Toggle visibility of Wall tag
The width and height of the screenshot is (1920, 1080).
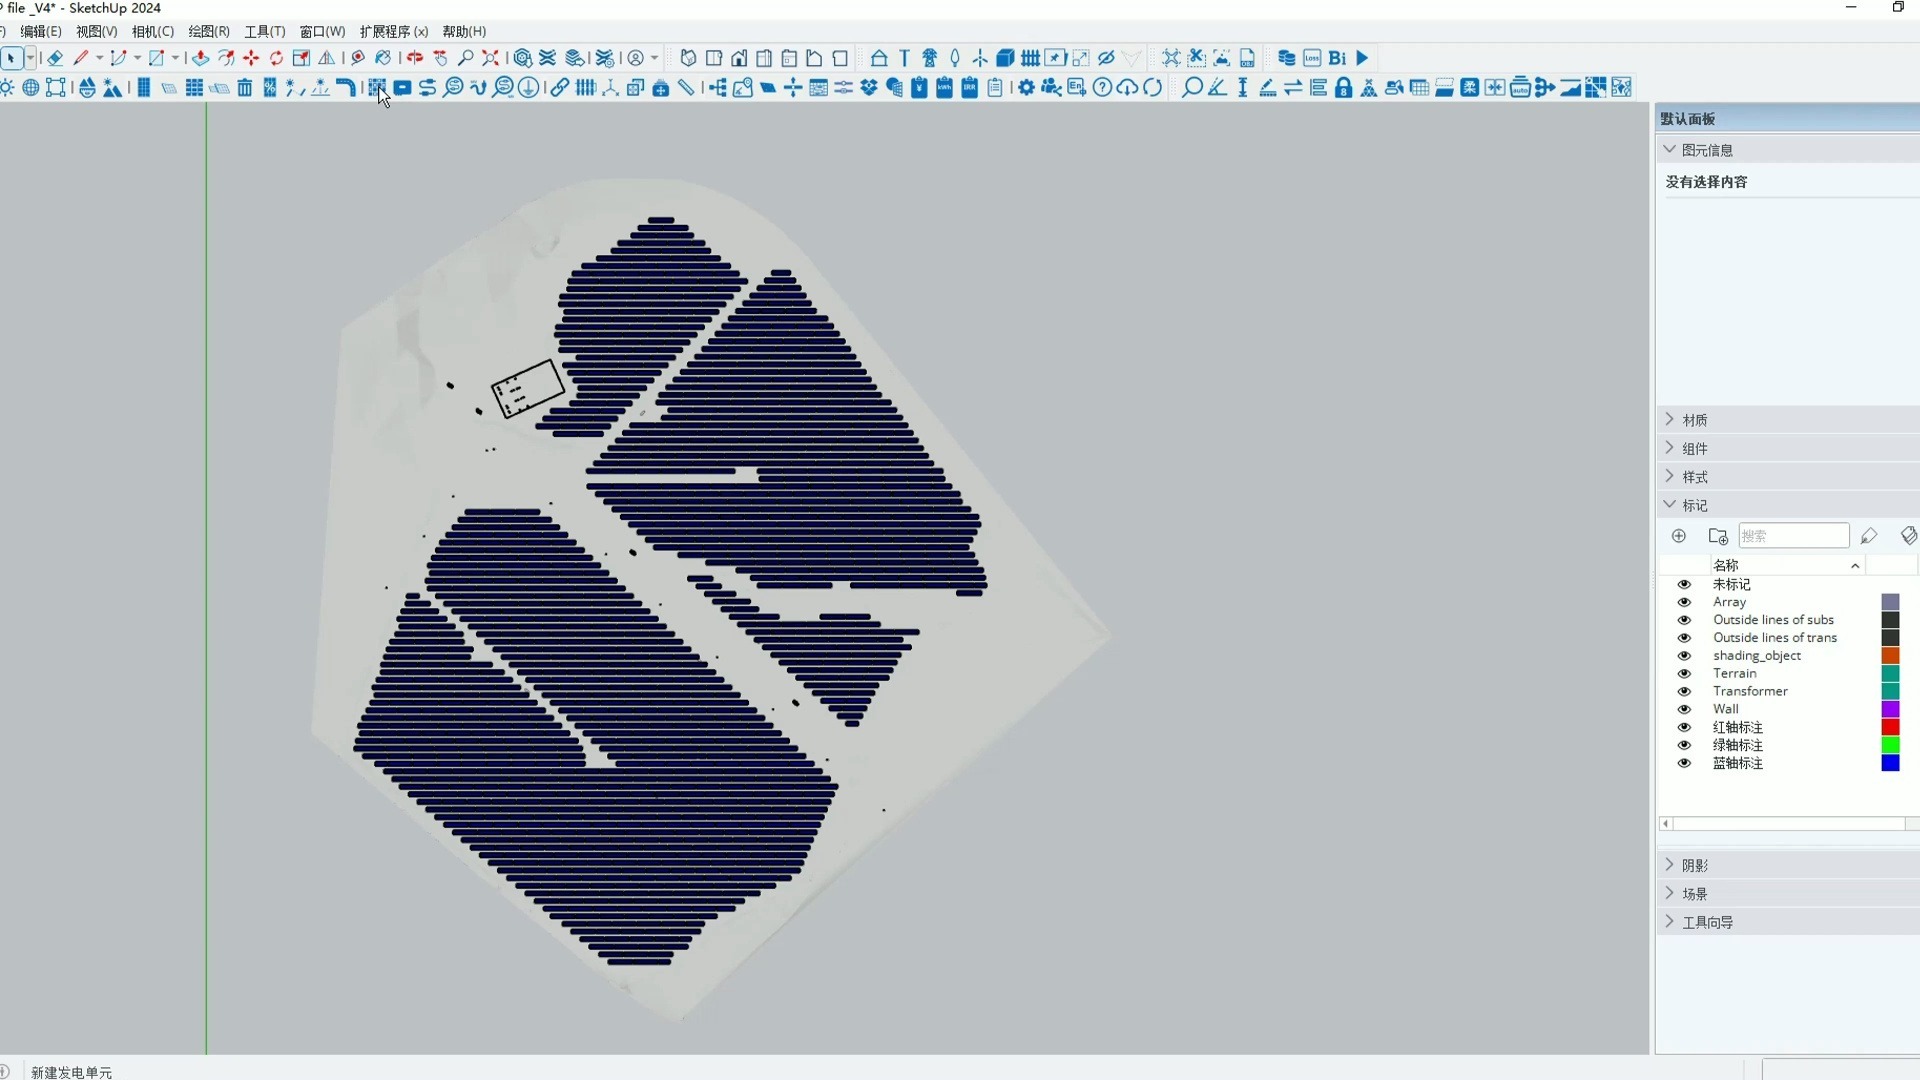point(1684,709)
